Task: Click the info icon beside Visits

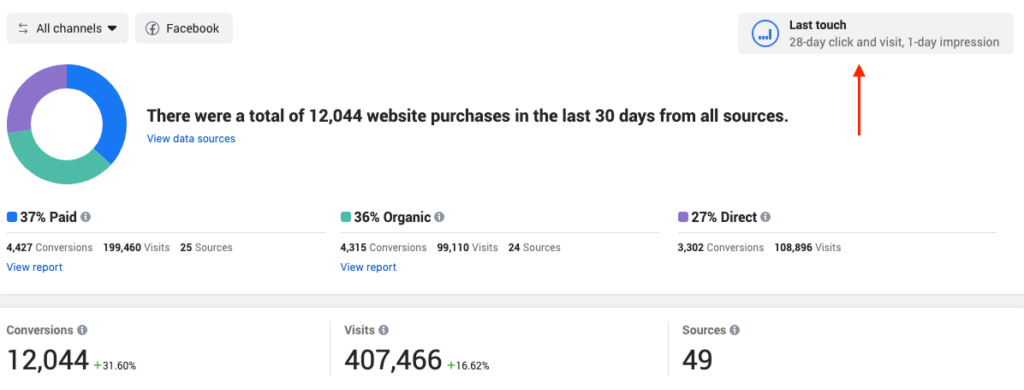Action: (x=383, y=331)
